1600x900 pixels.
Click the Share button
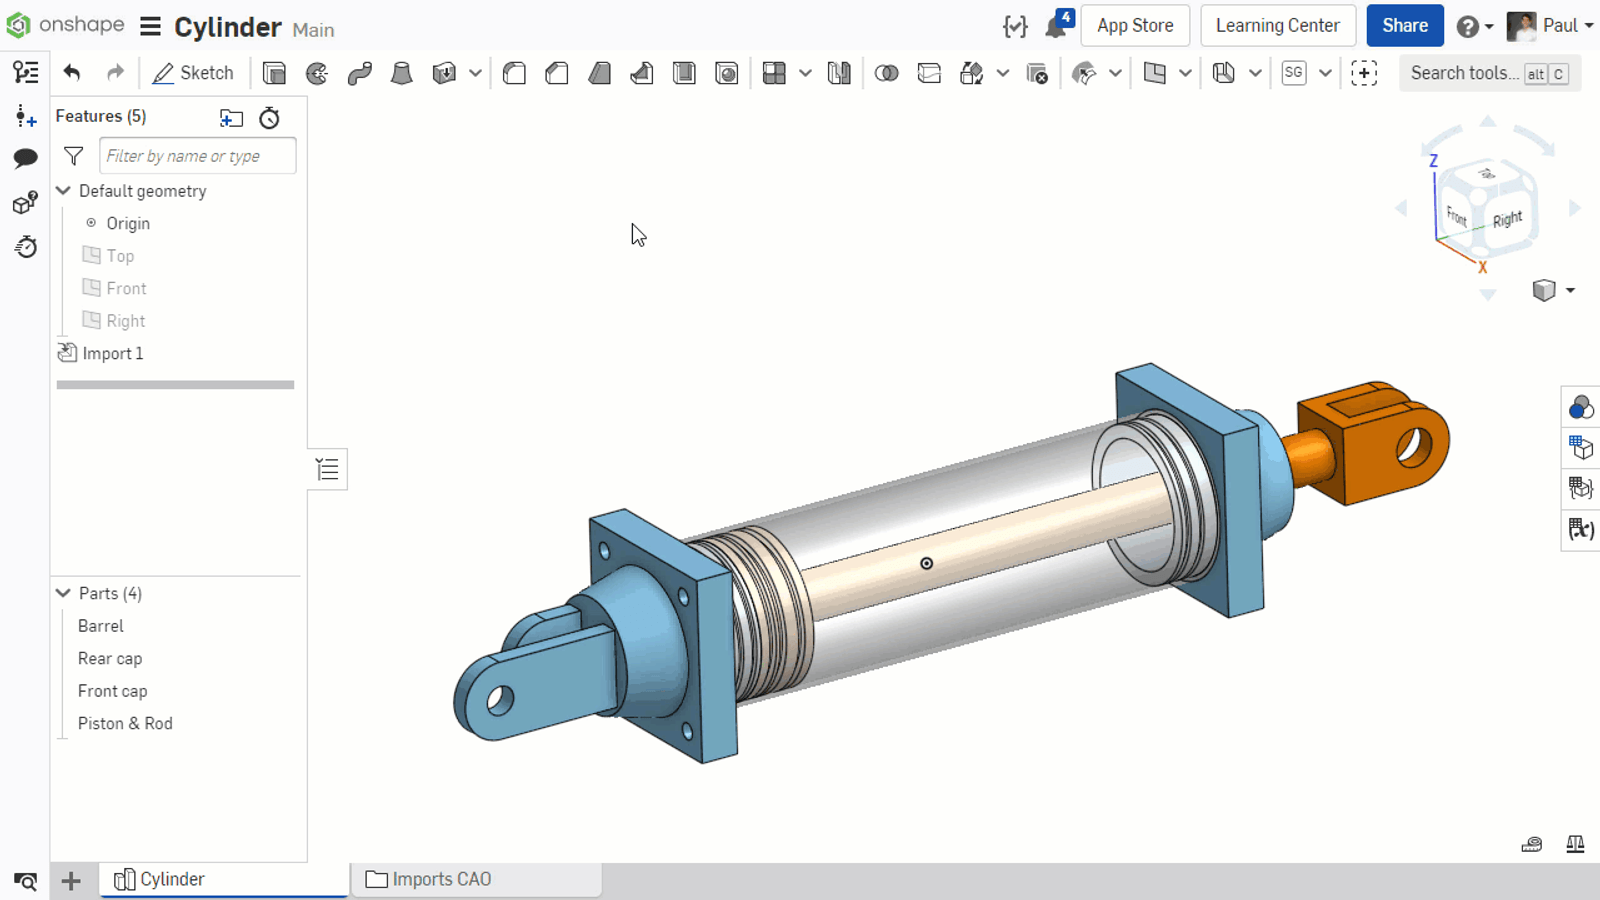click(x=1404, y=26)
